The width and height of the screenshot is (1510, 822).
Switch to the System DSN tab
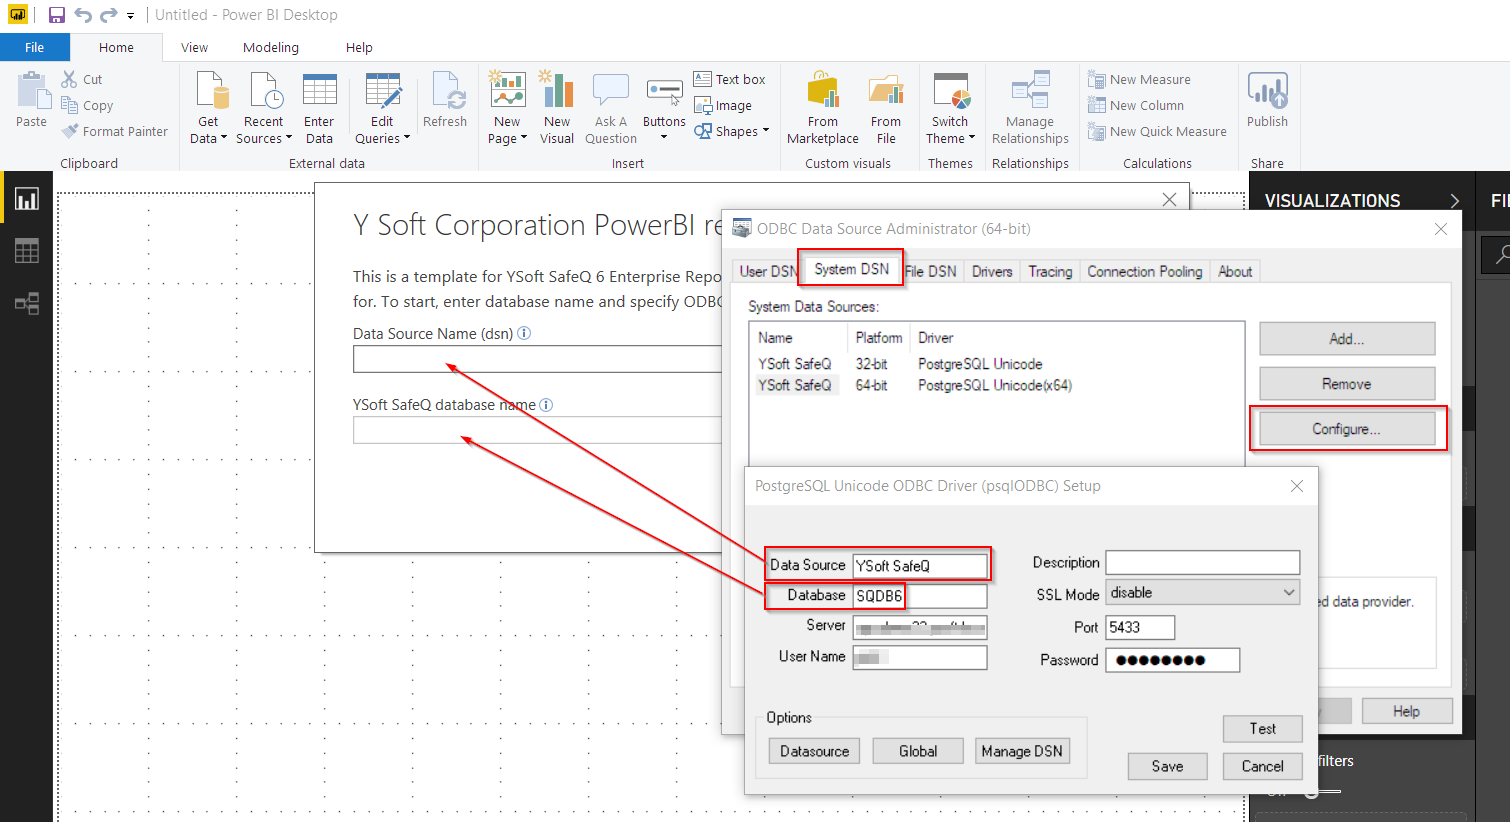click(x=851, y=269)
